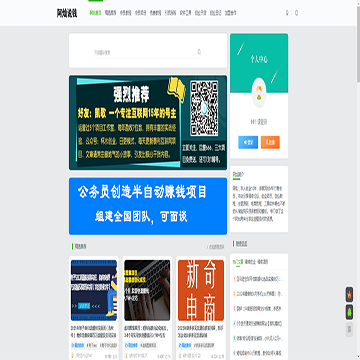Click the search magnifier icon in the top header
The width and height of the screenshot is (360, 360).
pos(297,13)
